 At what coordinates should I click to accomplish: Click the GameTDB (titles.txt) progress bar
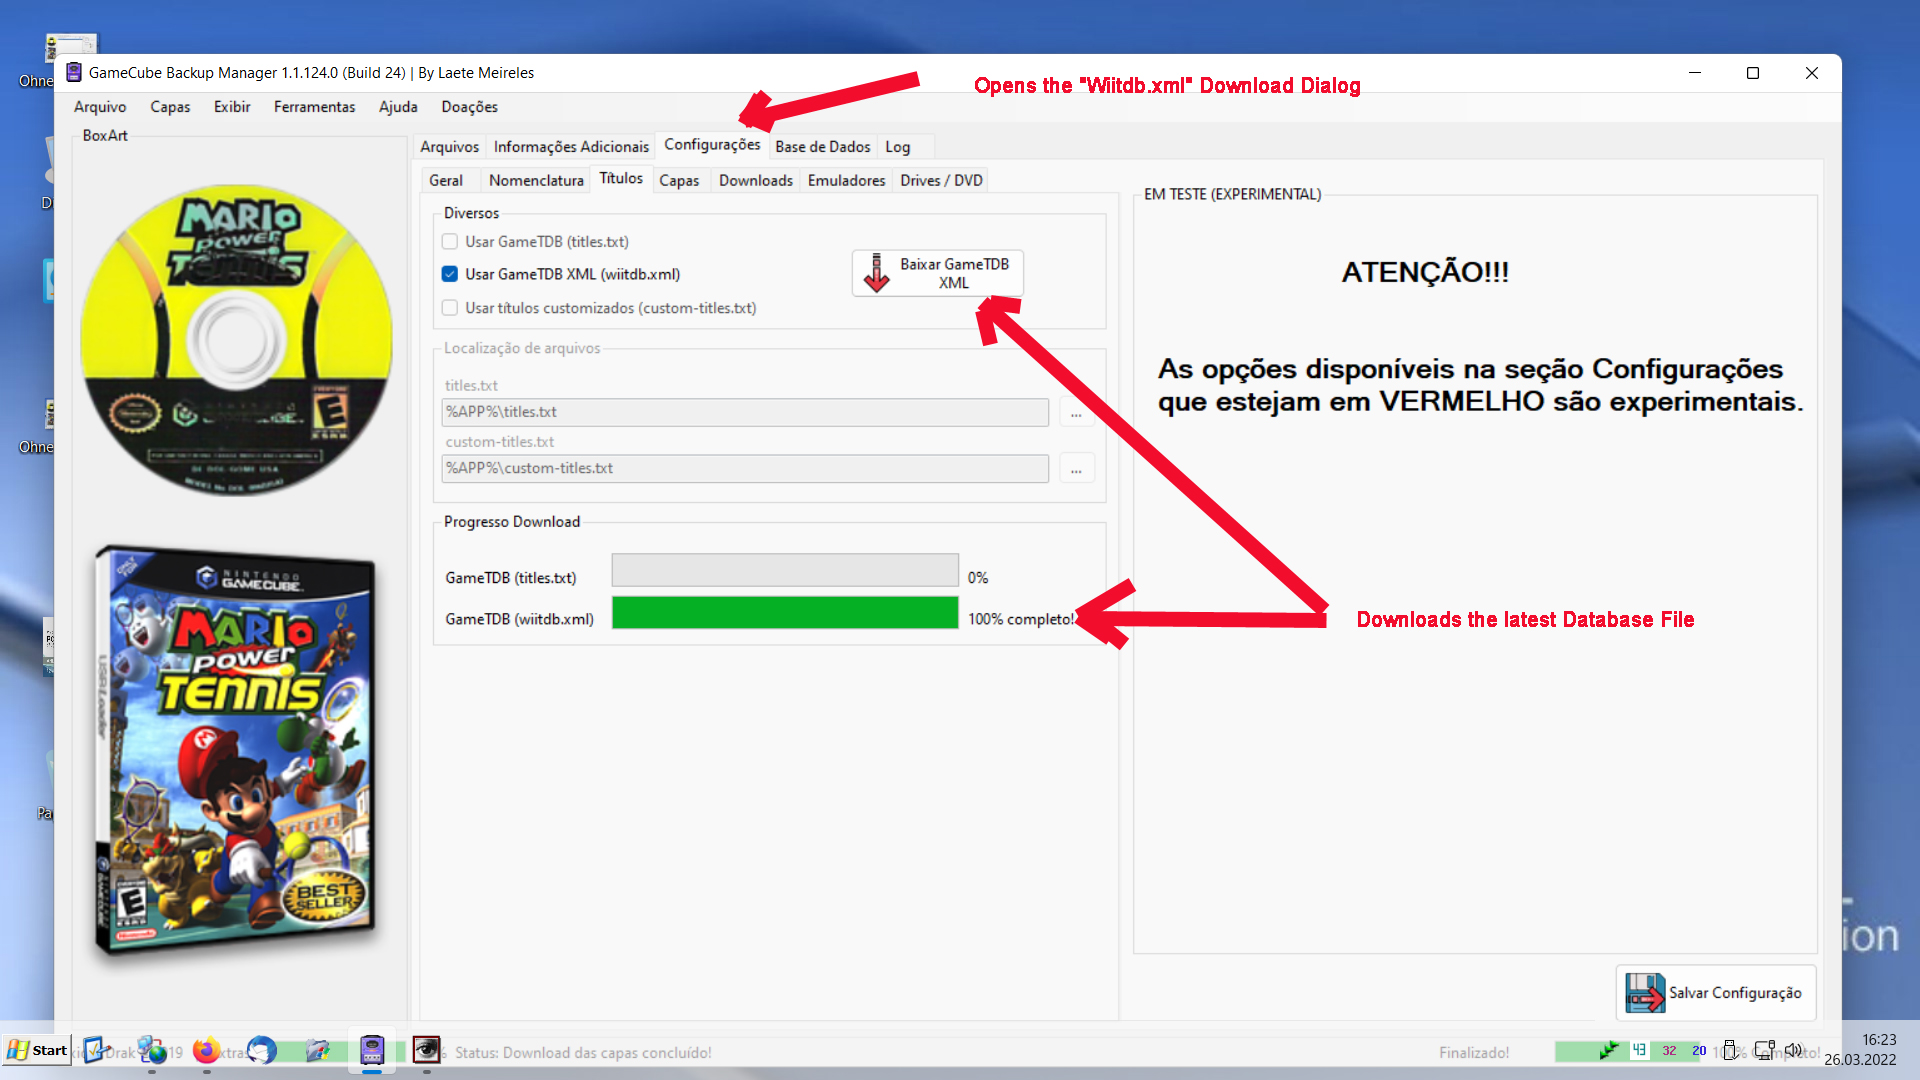[x=785, y=570]
